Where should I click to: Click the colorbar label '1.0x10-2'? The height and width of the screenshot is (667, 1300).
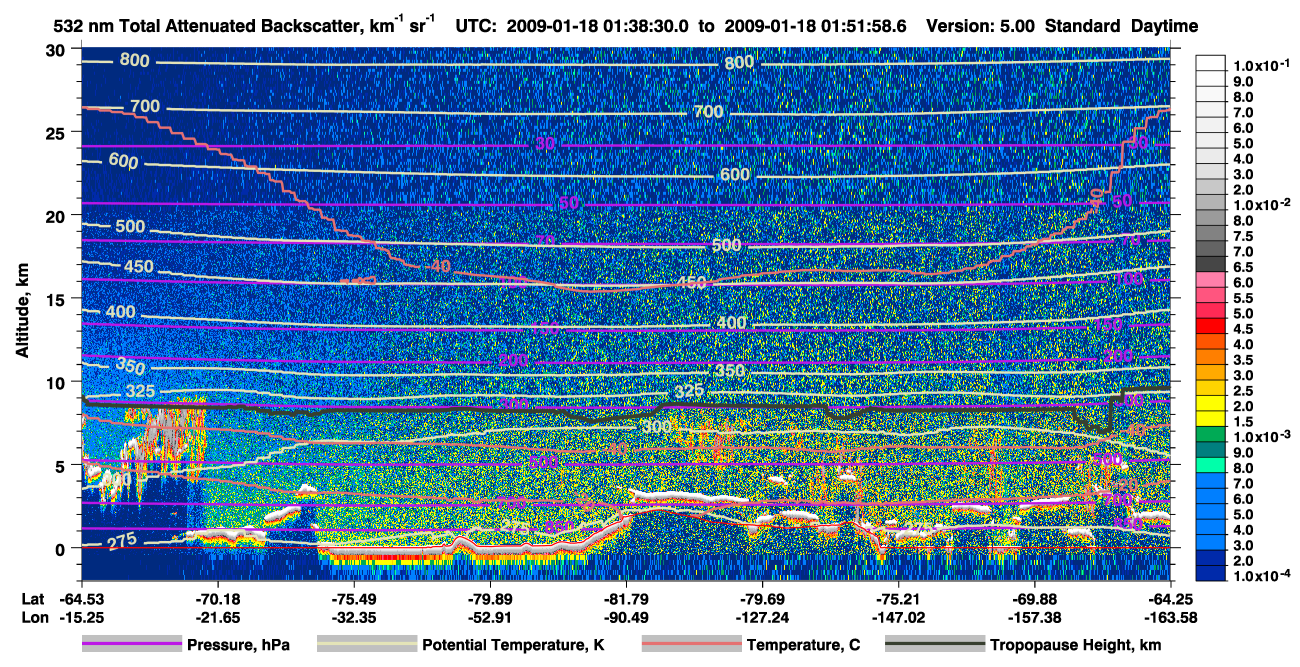tap(1263, 204)
